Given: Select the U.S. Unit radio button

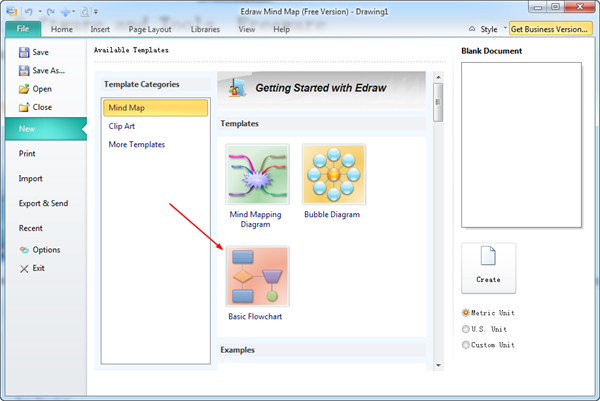Looking at the screenshot, I should pos(465,329).
